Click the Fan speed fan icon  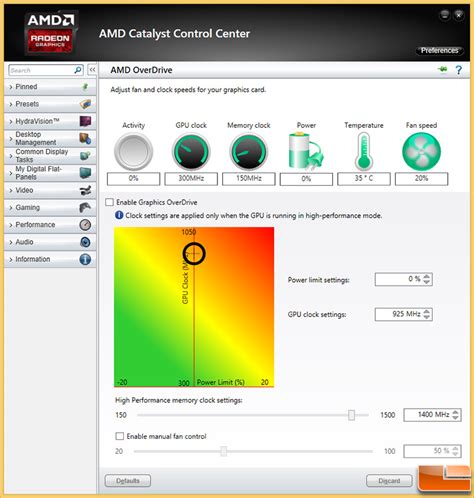[x=421, y=152]
